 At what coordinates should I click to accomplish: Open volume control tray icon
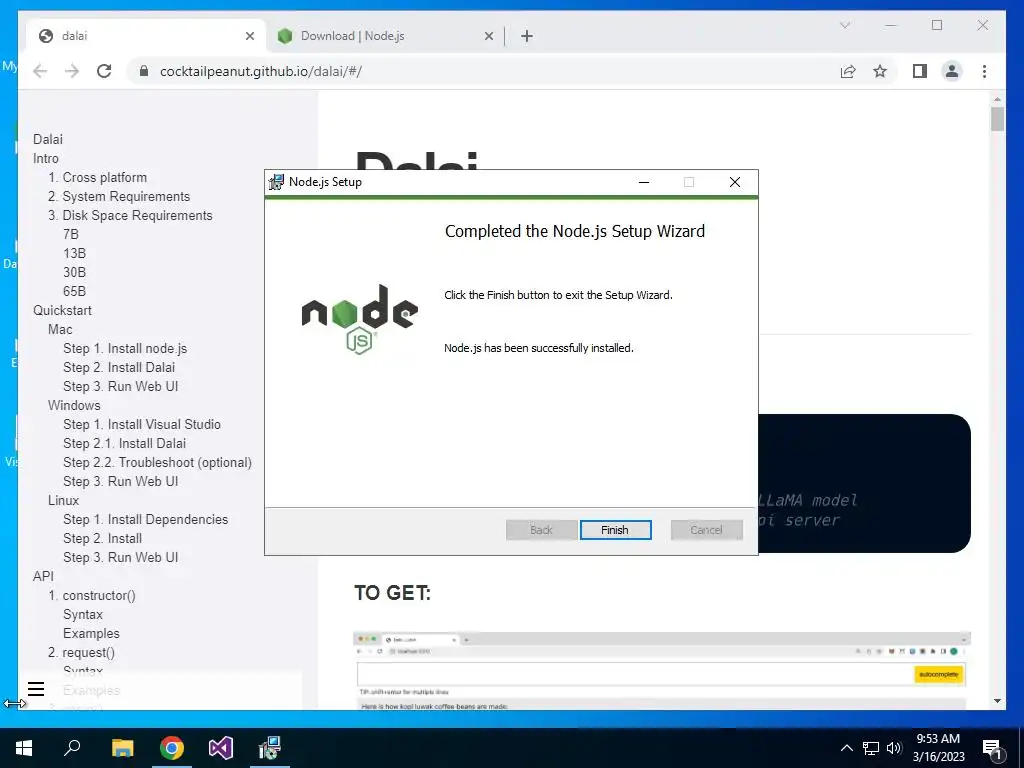[x=893, y=748]
